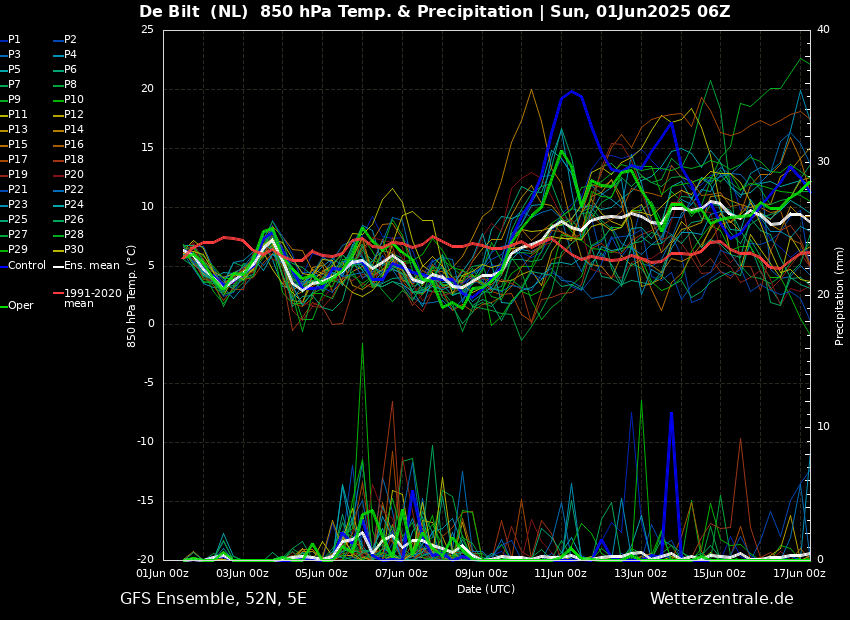Click the 03Jun 00z date tick
Screen dimensions: 850x620
point(242,573)
